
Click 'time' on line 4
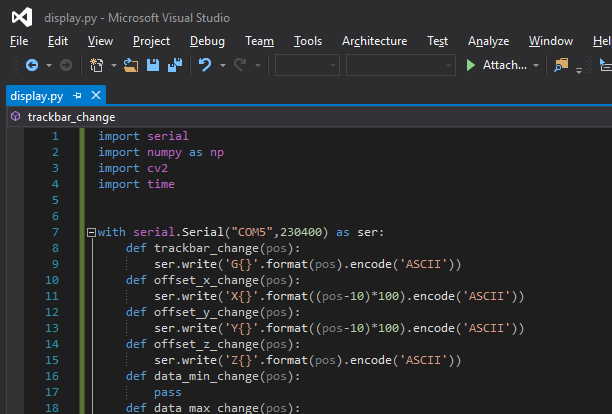pos(161,184)
